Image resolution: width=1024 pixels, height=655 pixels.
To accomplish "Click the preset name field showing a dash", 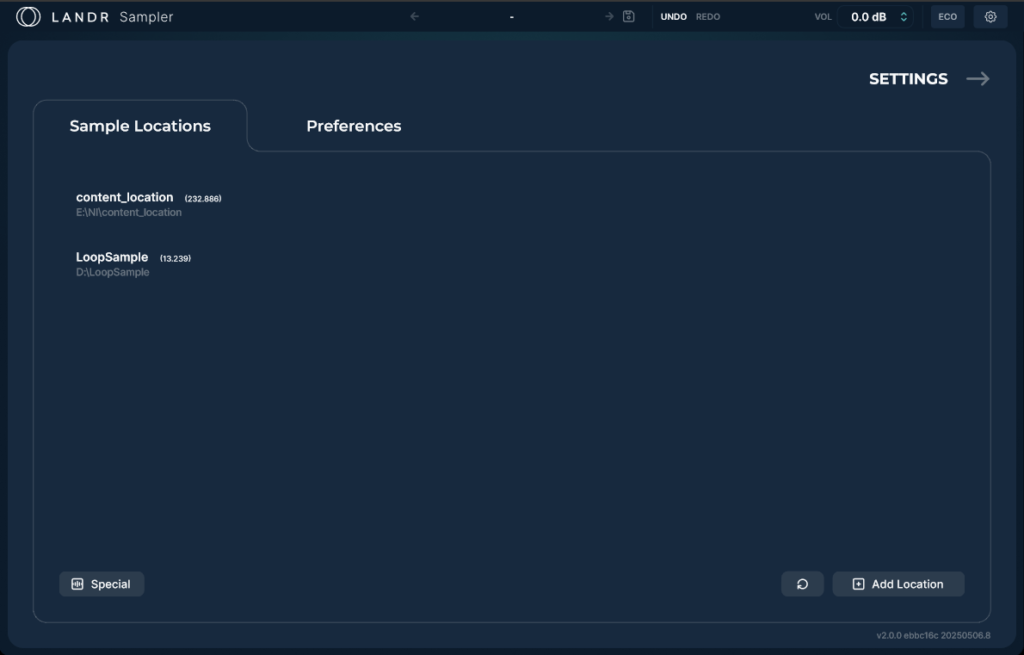I will pyautogui.click(x=511, y=17).
